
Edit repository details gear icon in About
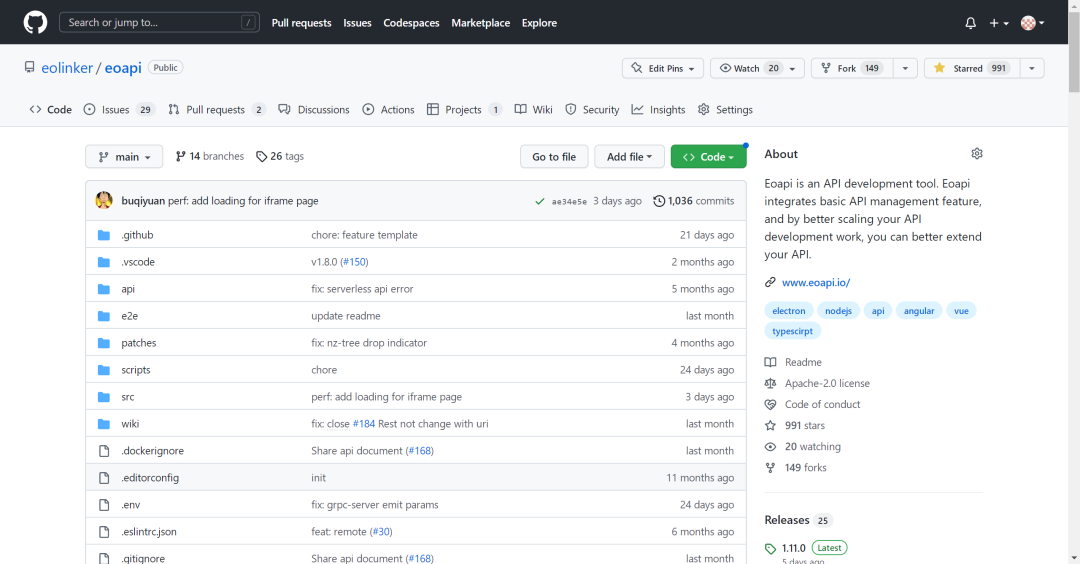click(x=977, y=154)
